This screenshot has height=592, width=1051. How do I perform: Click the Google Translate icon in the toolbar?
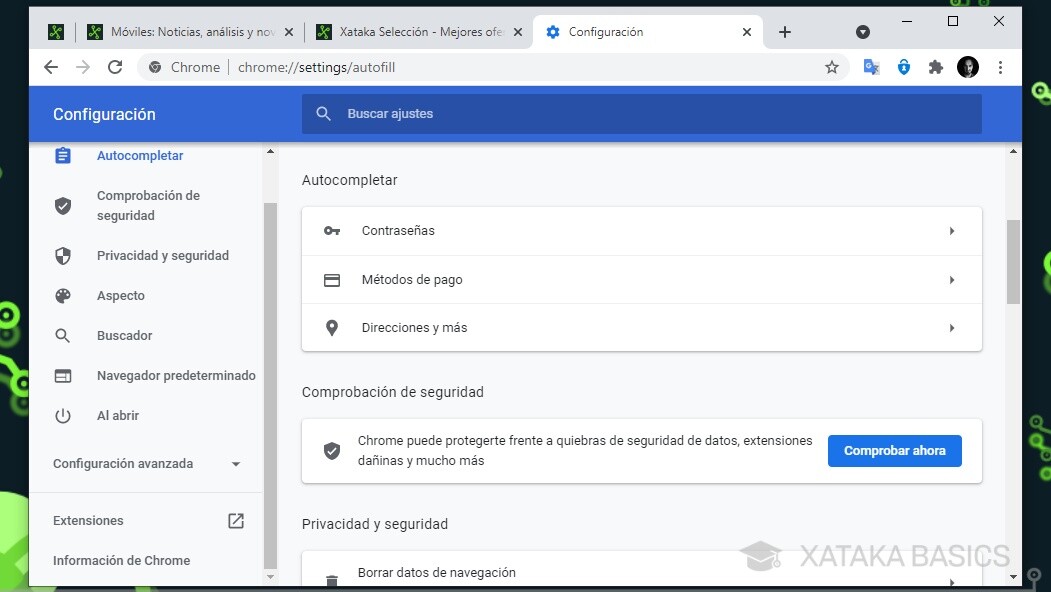click(871, 67)
